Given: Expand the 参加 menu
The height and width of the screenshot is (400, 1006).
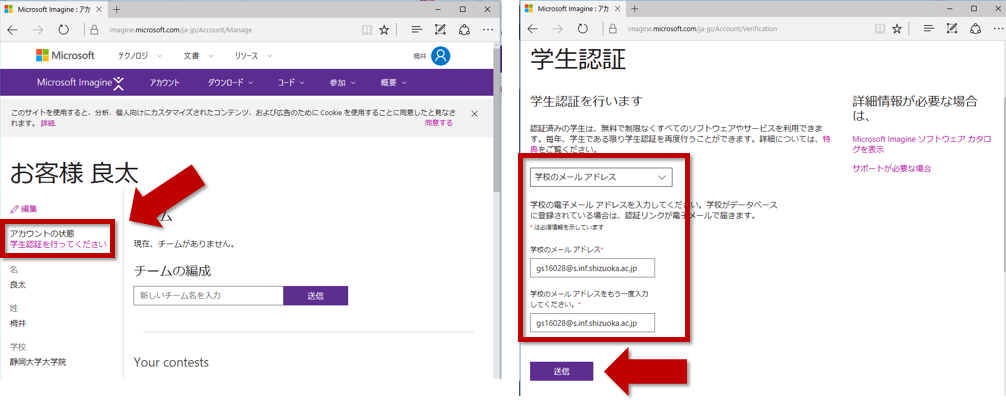Looking at the screenshot, I should pyautogui.click(x=342, y=83).
